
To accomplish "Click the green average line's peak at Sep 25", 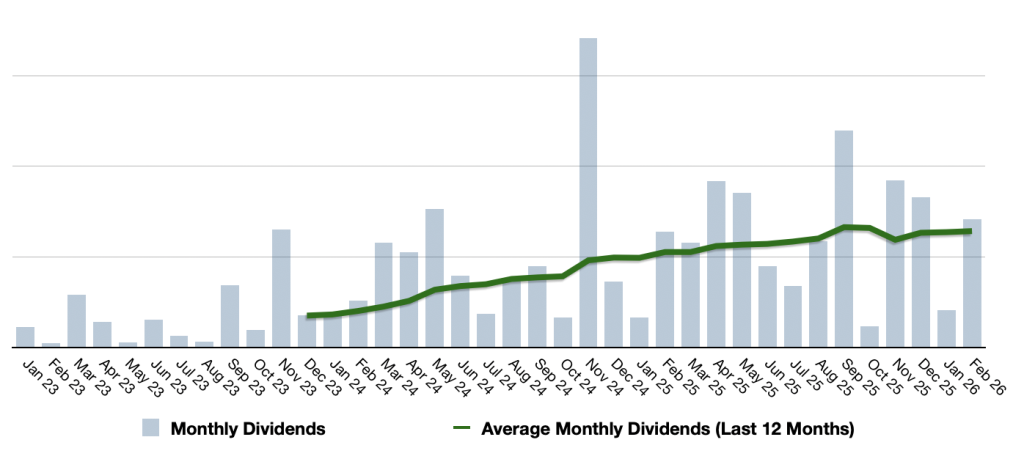I will tap(844, 227).
